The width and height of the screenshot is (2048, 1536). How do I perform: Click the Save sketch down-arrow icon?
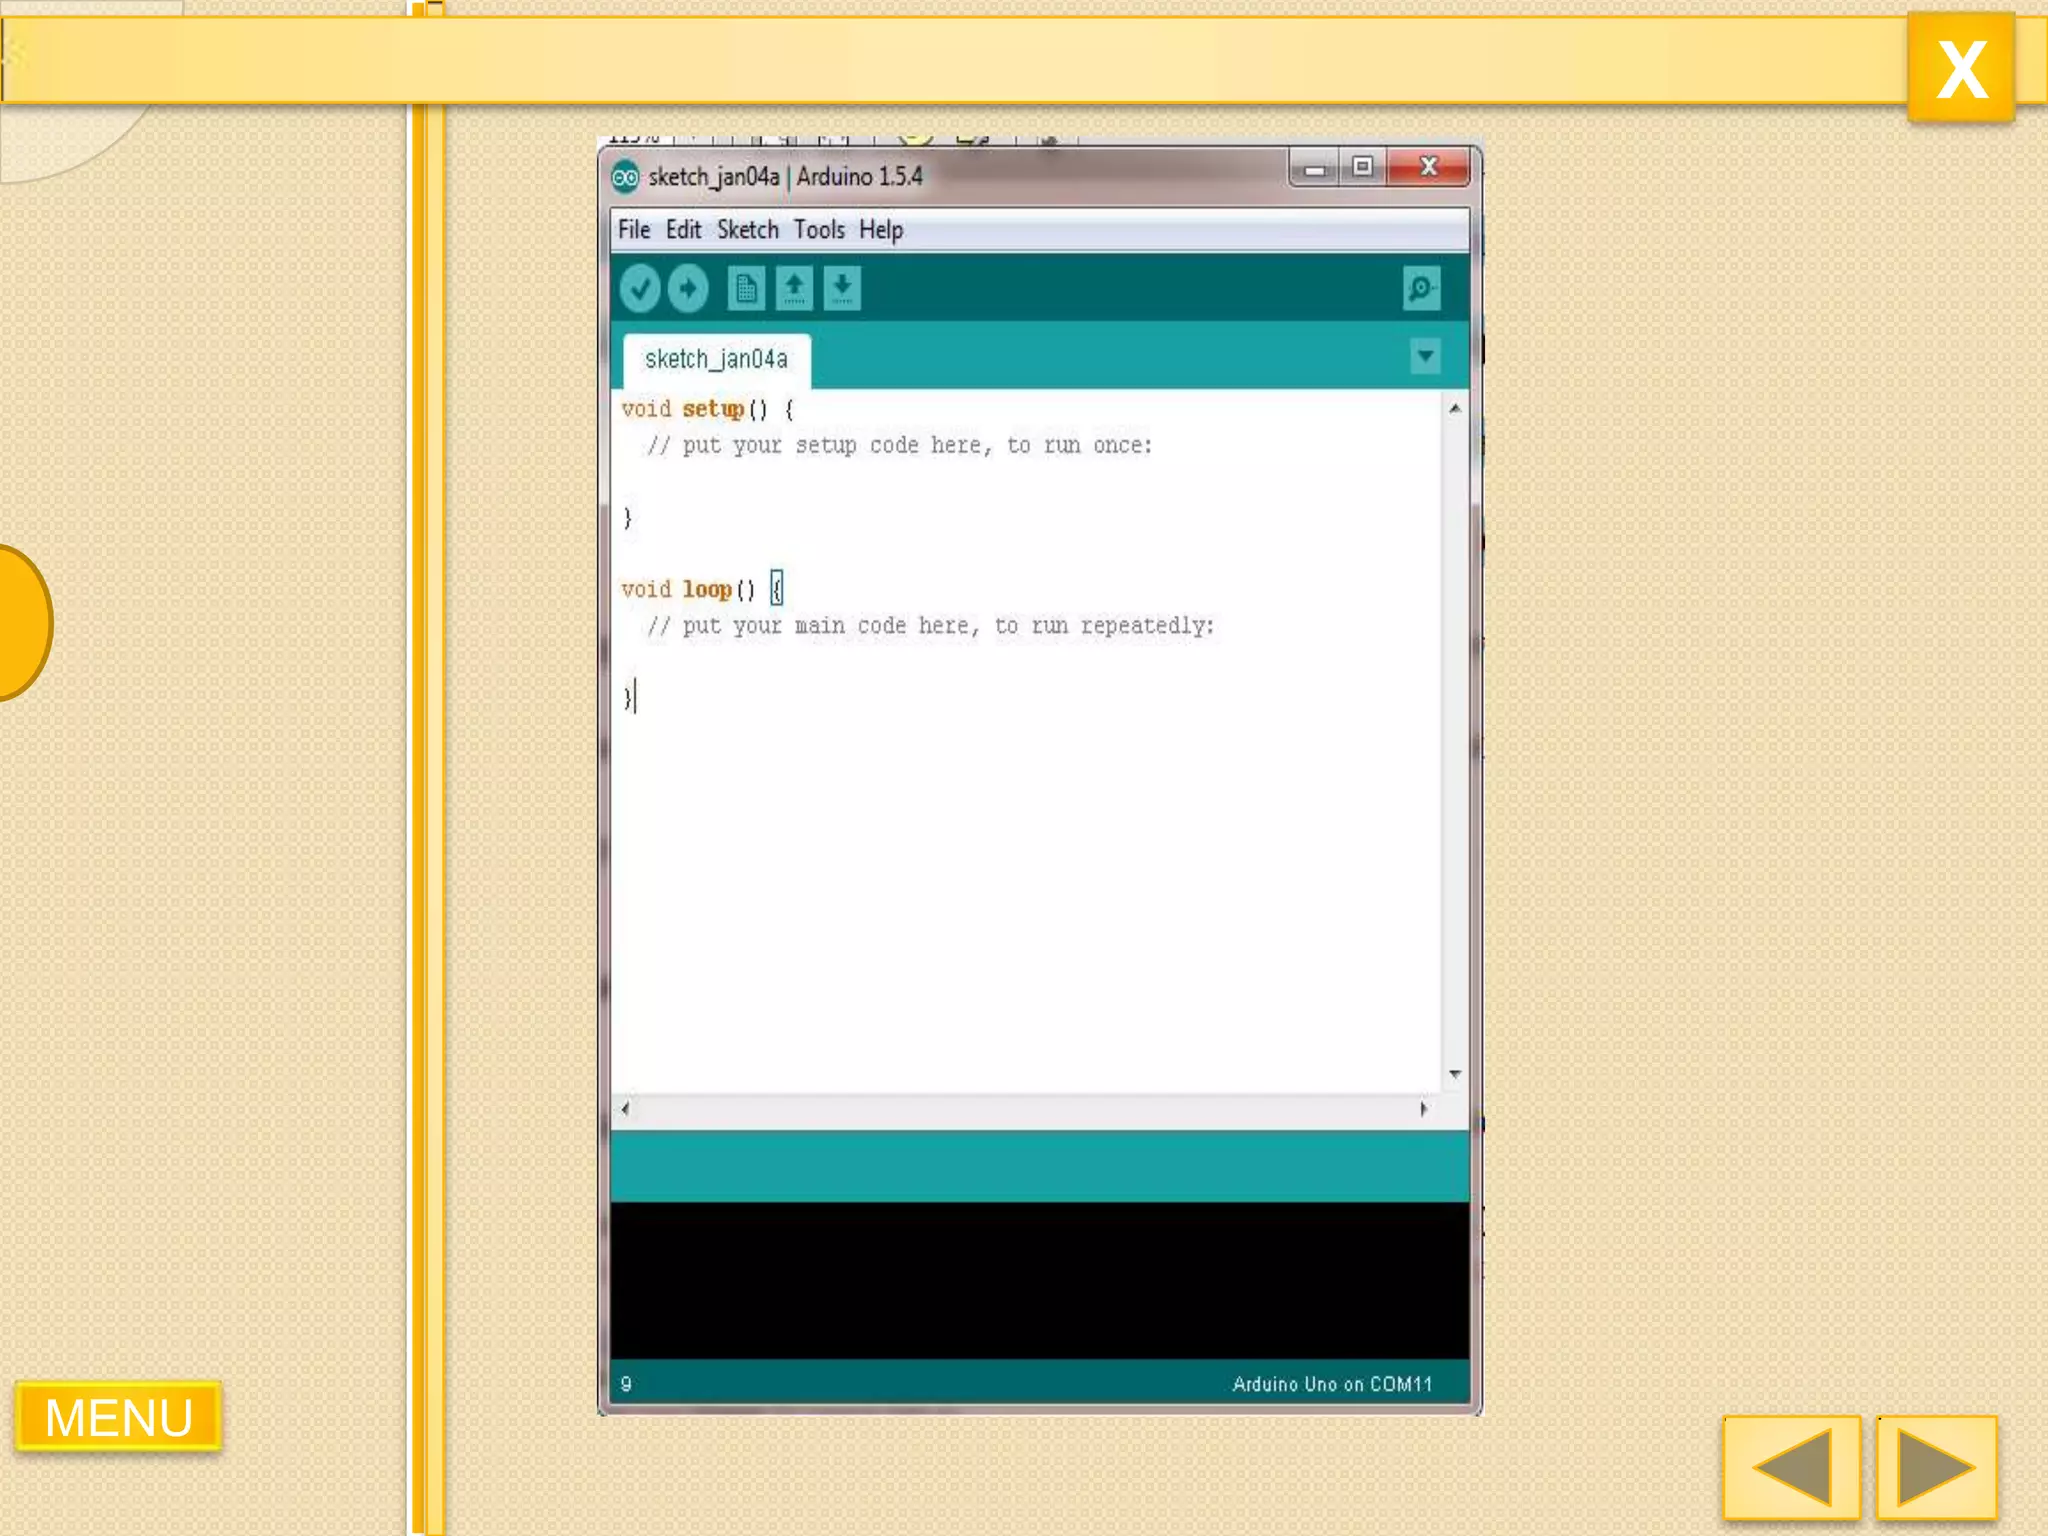pos(842,289)
